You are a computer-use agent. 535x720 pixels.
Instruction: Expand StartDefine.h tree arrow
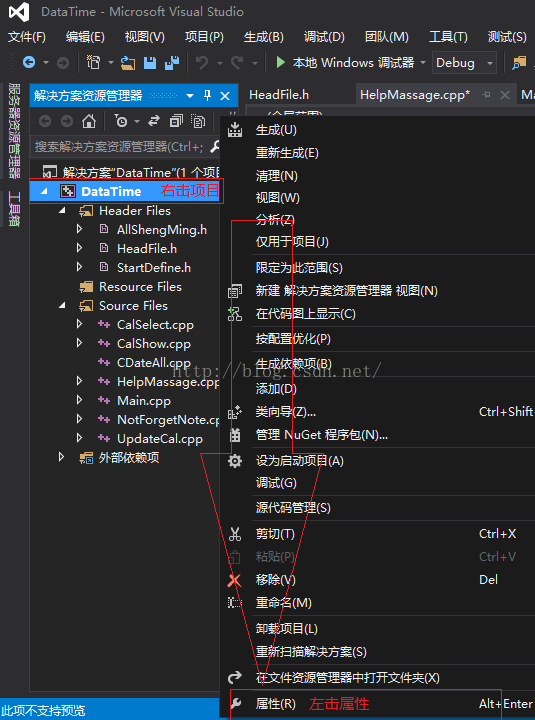[79, 267]
